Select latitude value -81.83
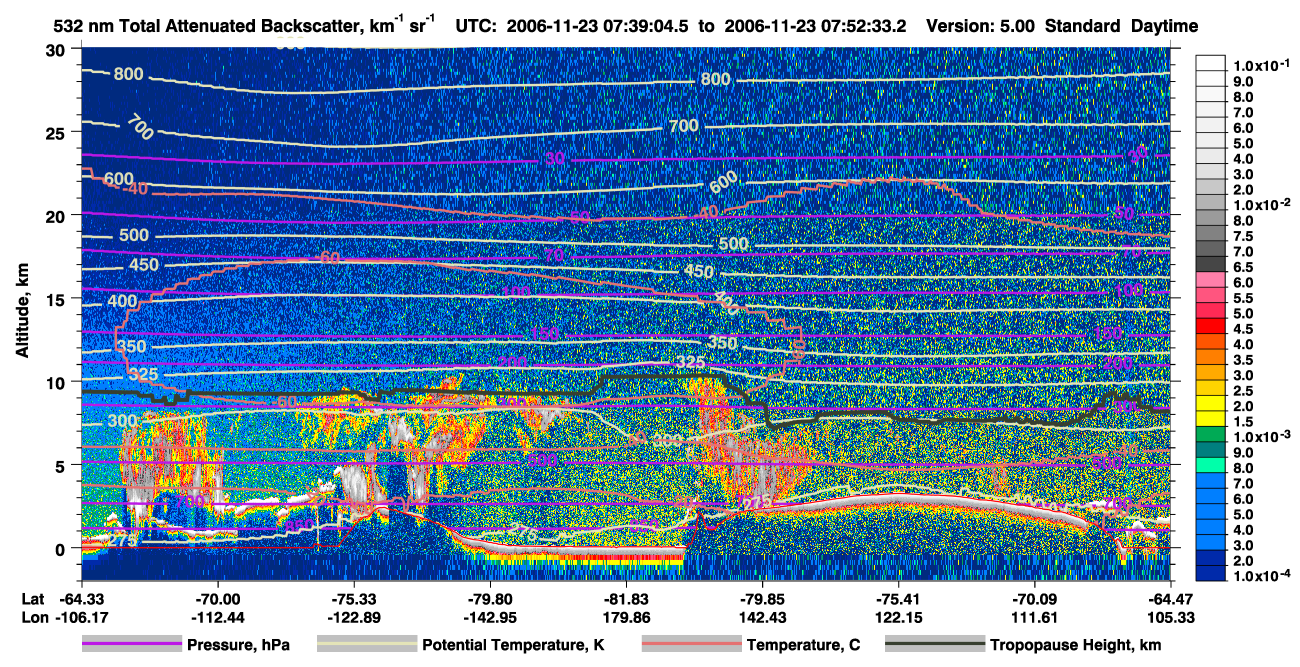 pos(626,599)
